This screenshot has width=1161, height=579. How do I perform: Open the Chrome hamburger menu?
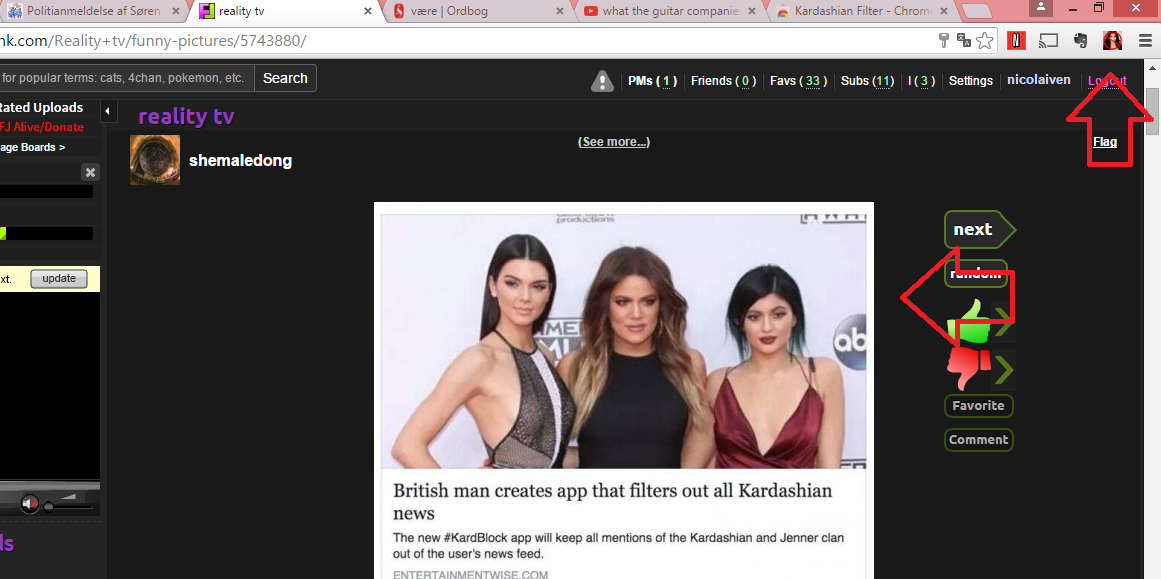point(1145,41)
